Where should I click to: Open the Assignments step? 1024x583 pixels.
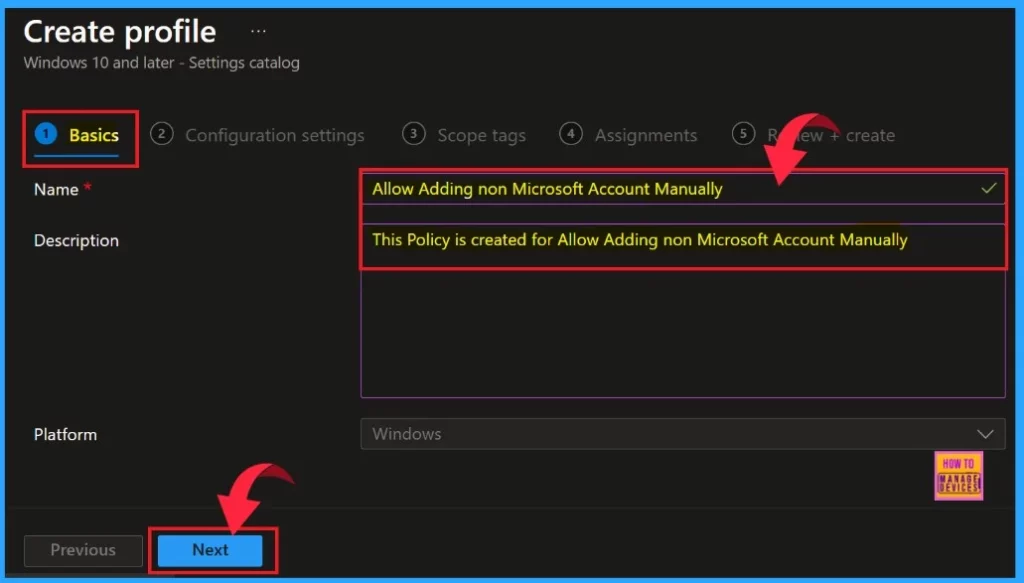pos(628,135)
